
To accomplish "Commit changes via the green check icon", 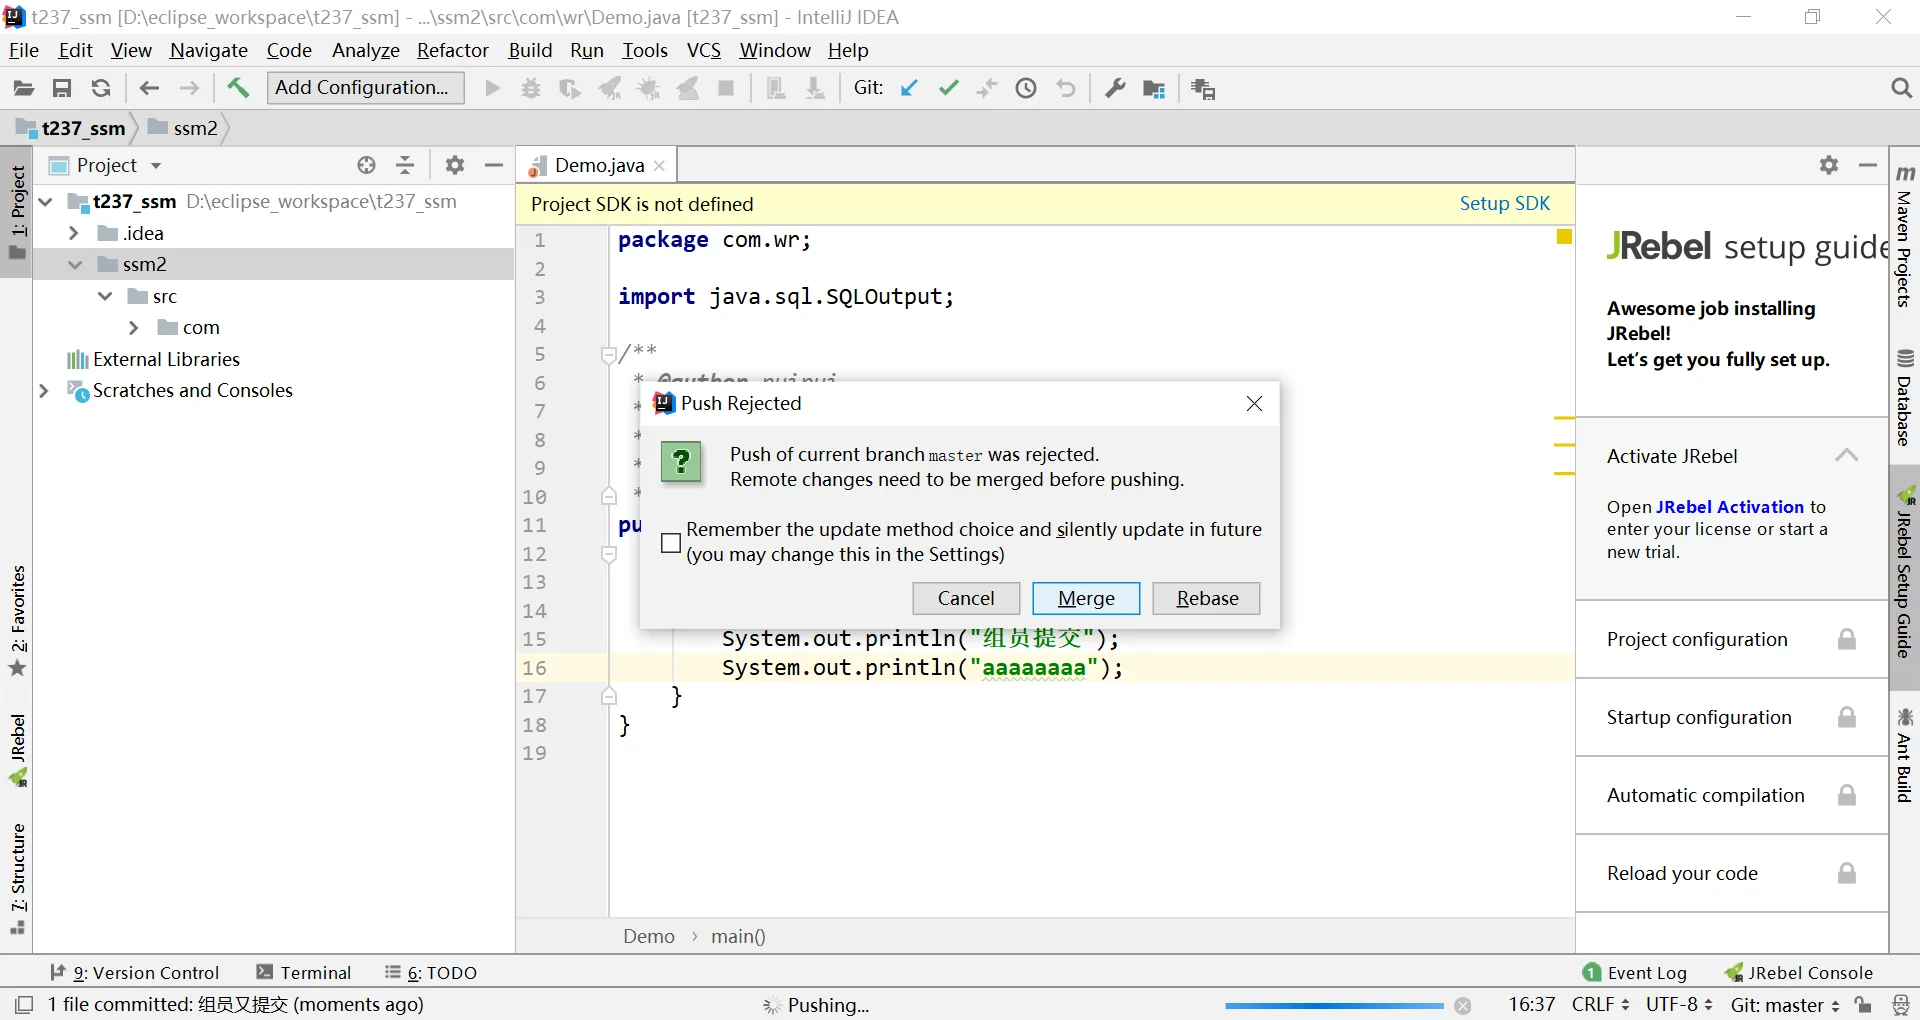I will coord(949,88).
